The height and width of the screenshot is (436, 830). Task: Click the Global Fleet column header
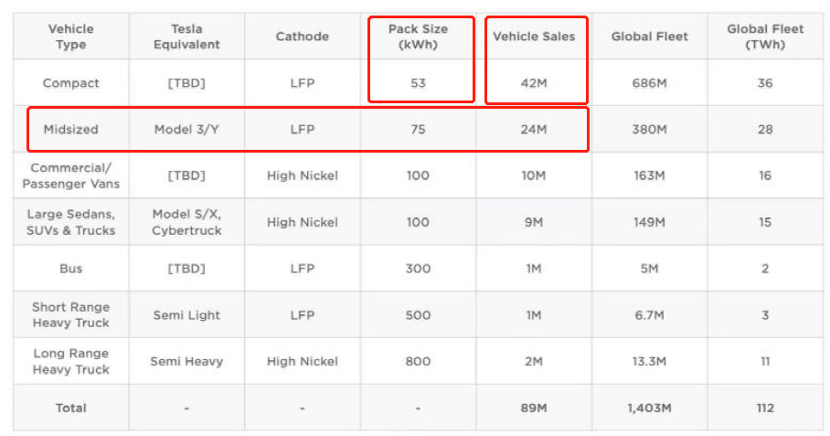pyautogui.click(x=649, y=37)
